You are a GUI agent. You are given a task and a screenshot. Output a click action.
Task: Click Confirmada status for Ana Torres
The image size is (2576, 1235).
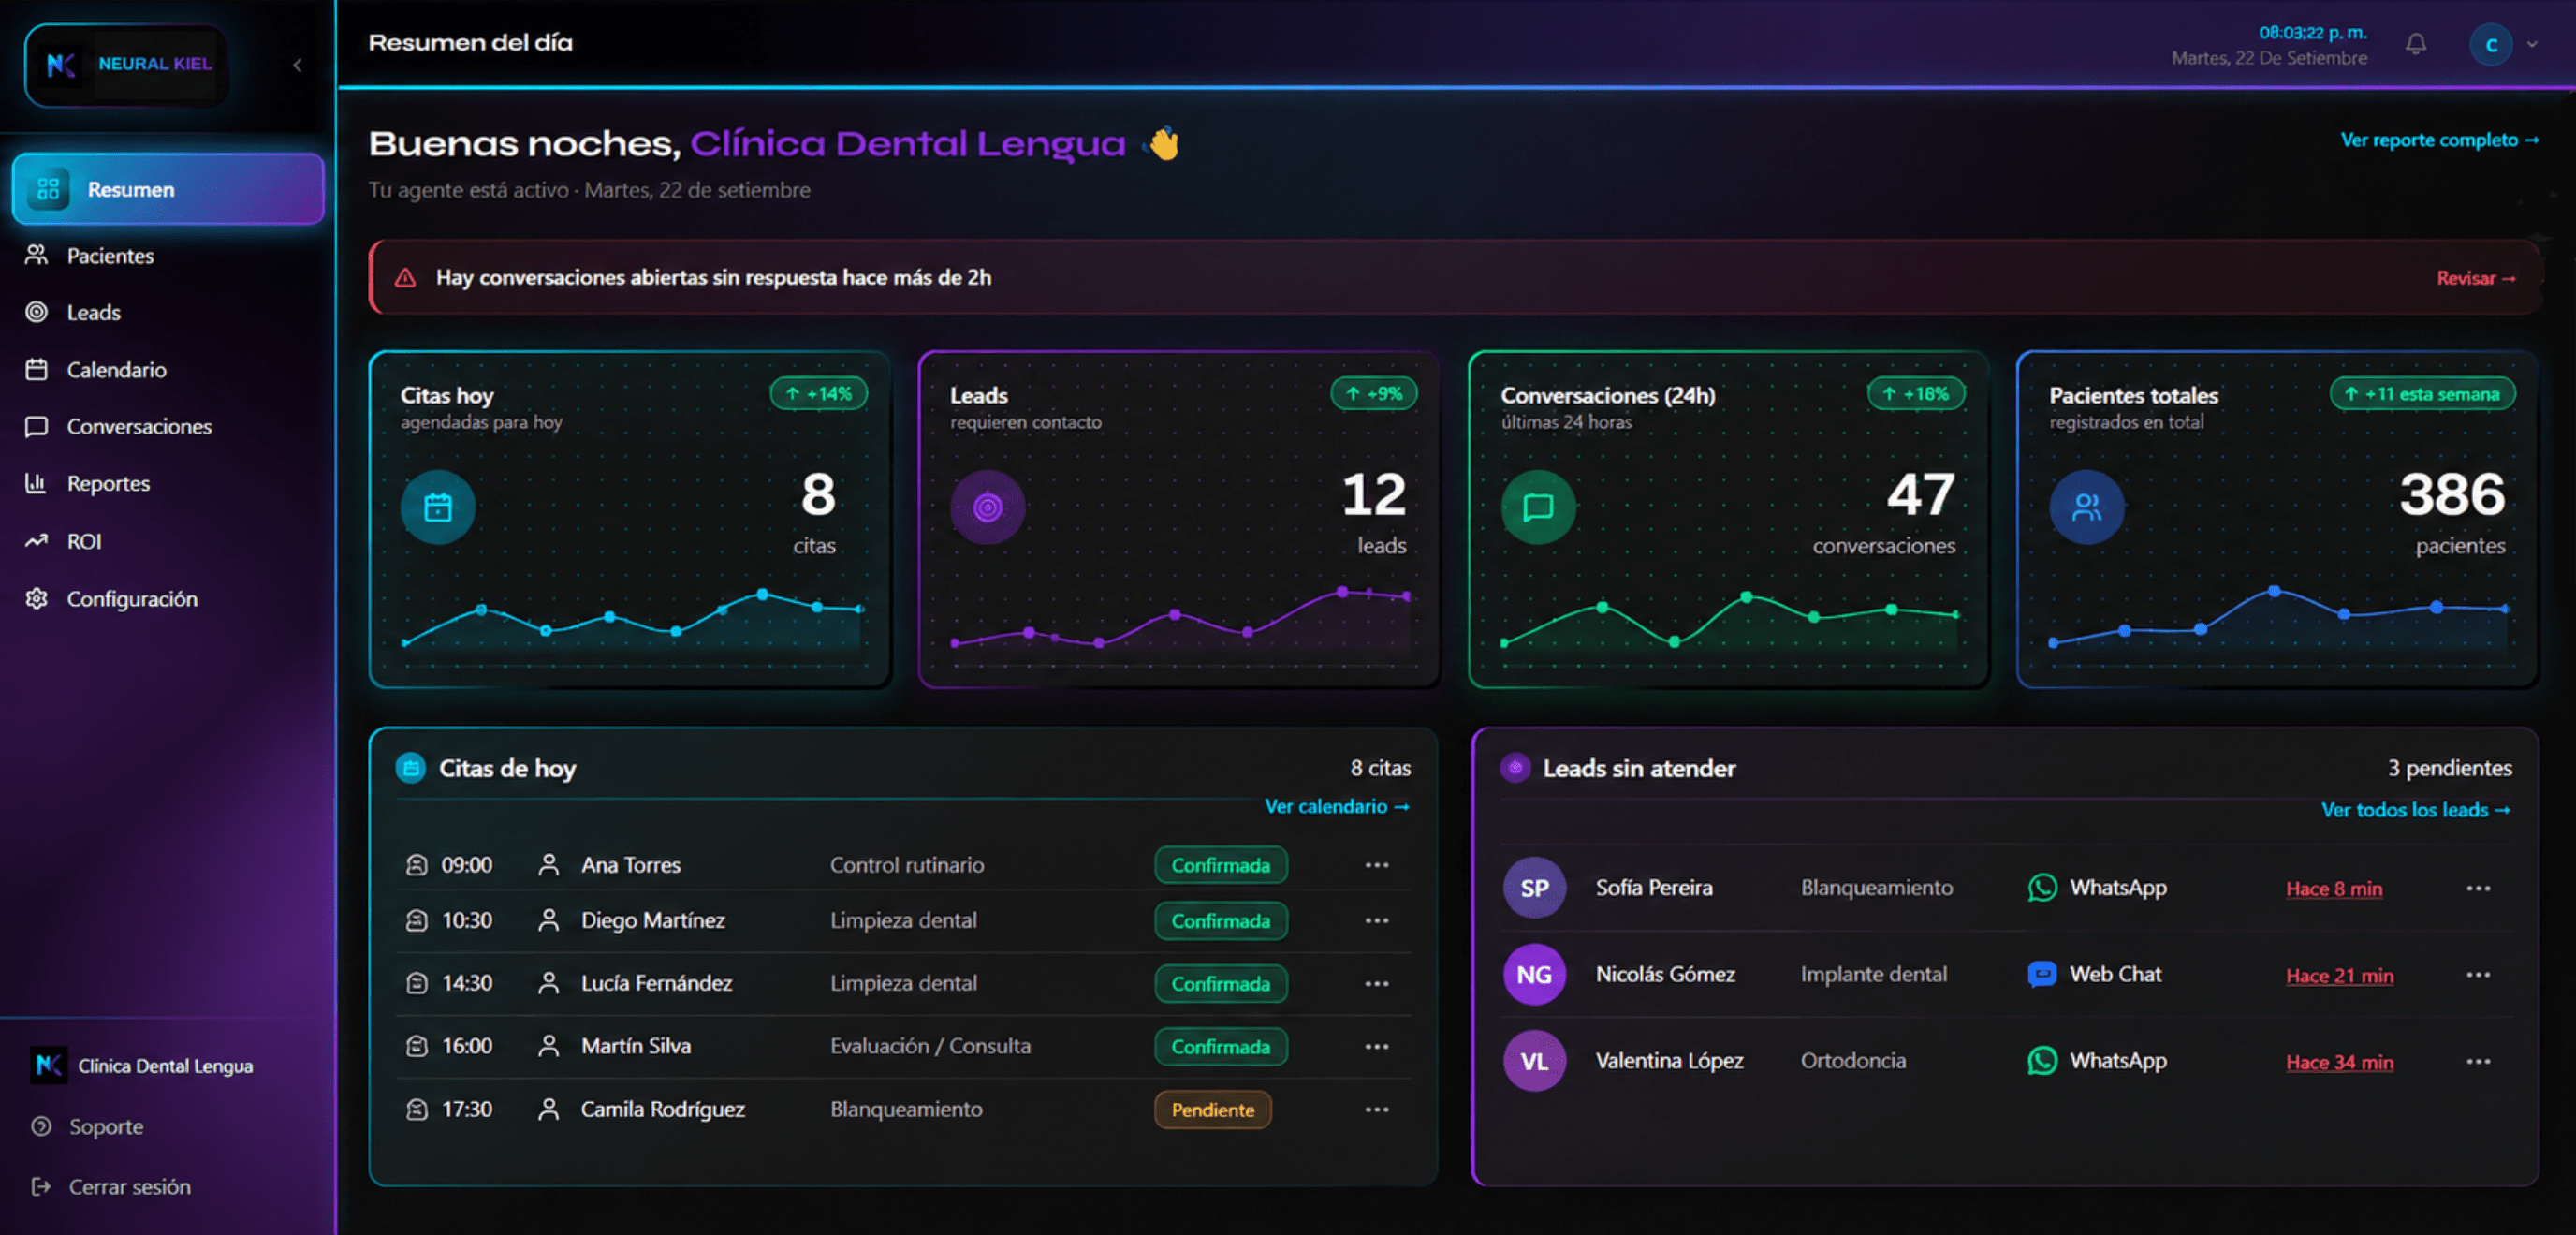[1221, 866]
